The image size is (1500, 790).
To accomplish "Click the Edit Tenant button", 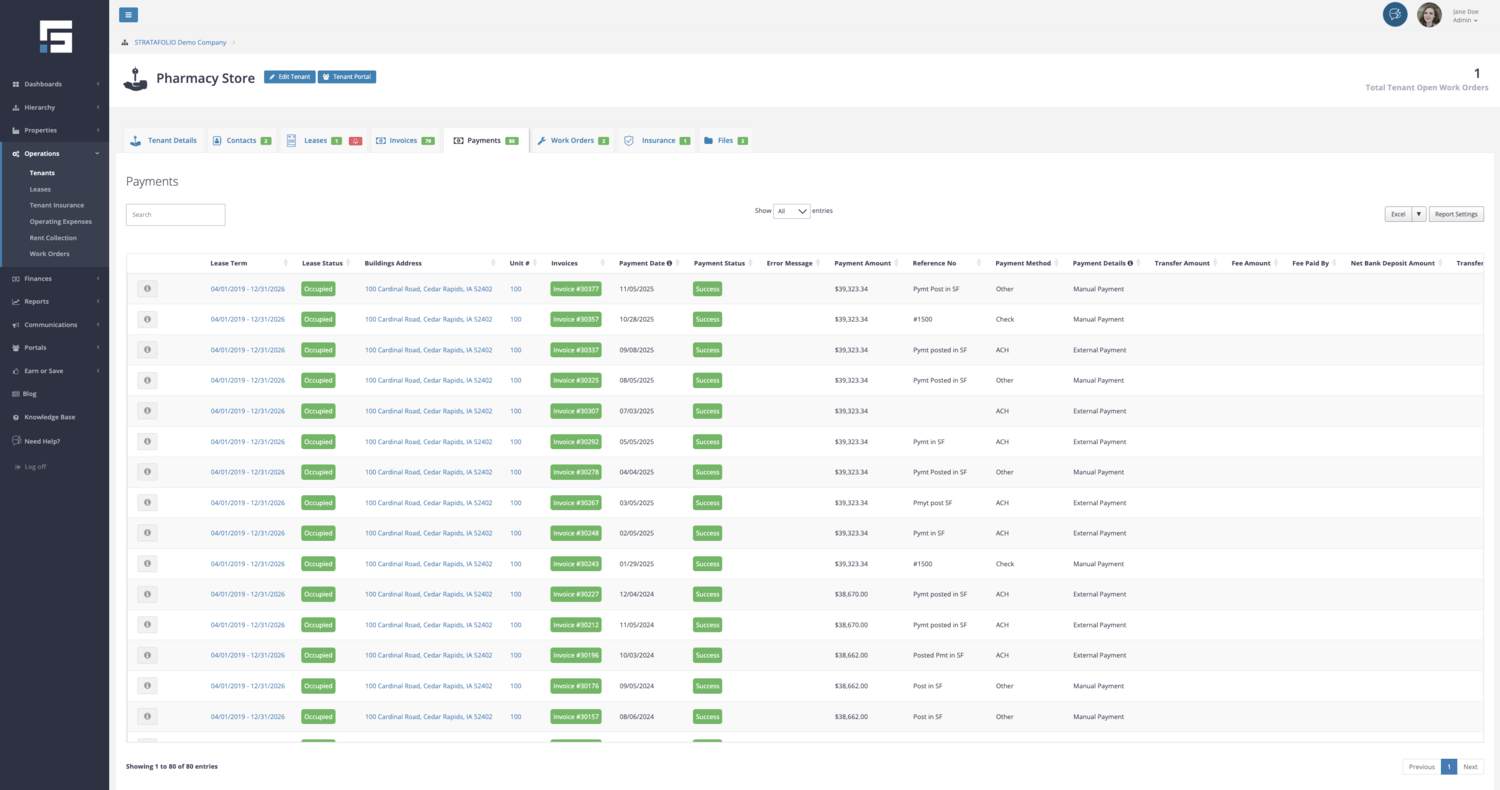I will coord(289,77).
